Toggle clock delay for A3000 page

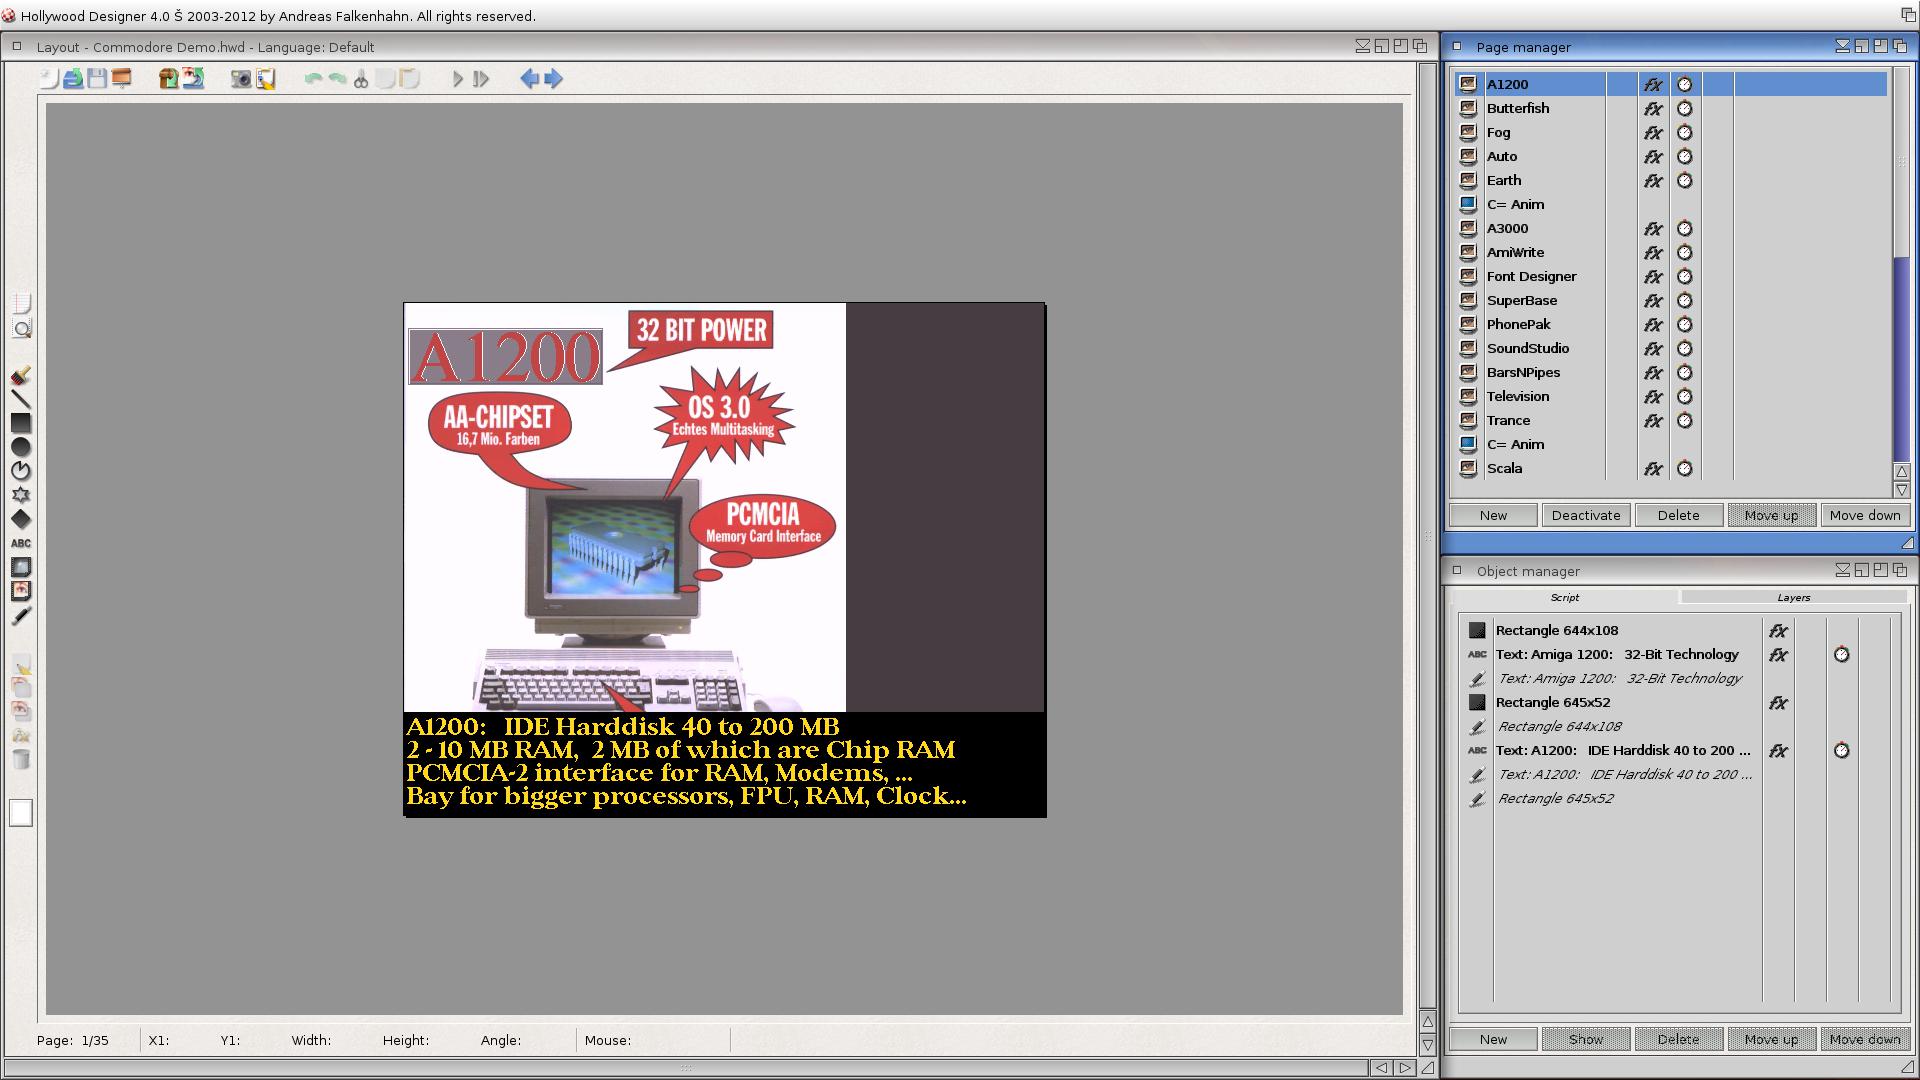coord(1685,228)
